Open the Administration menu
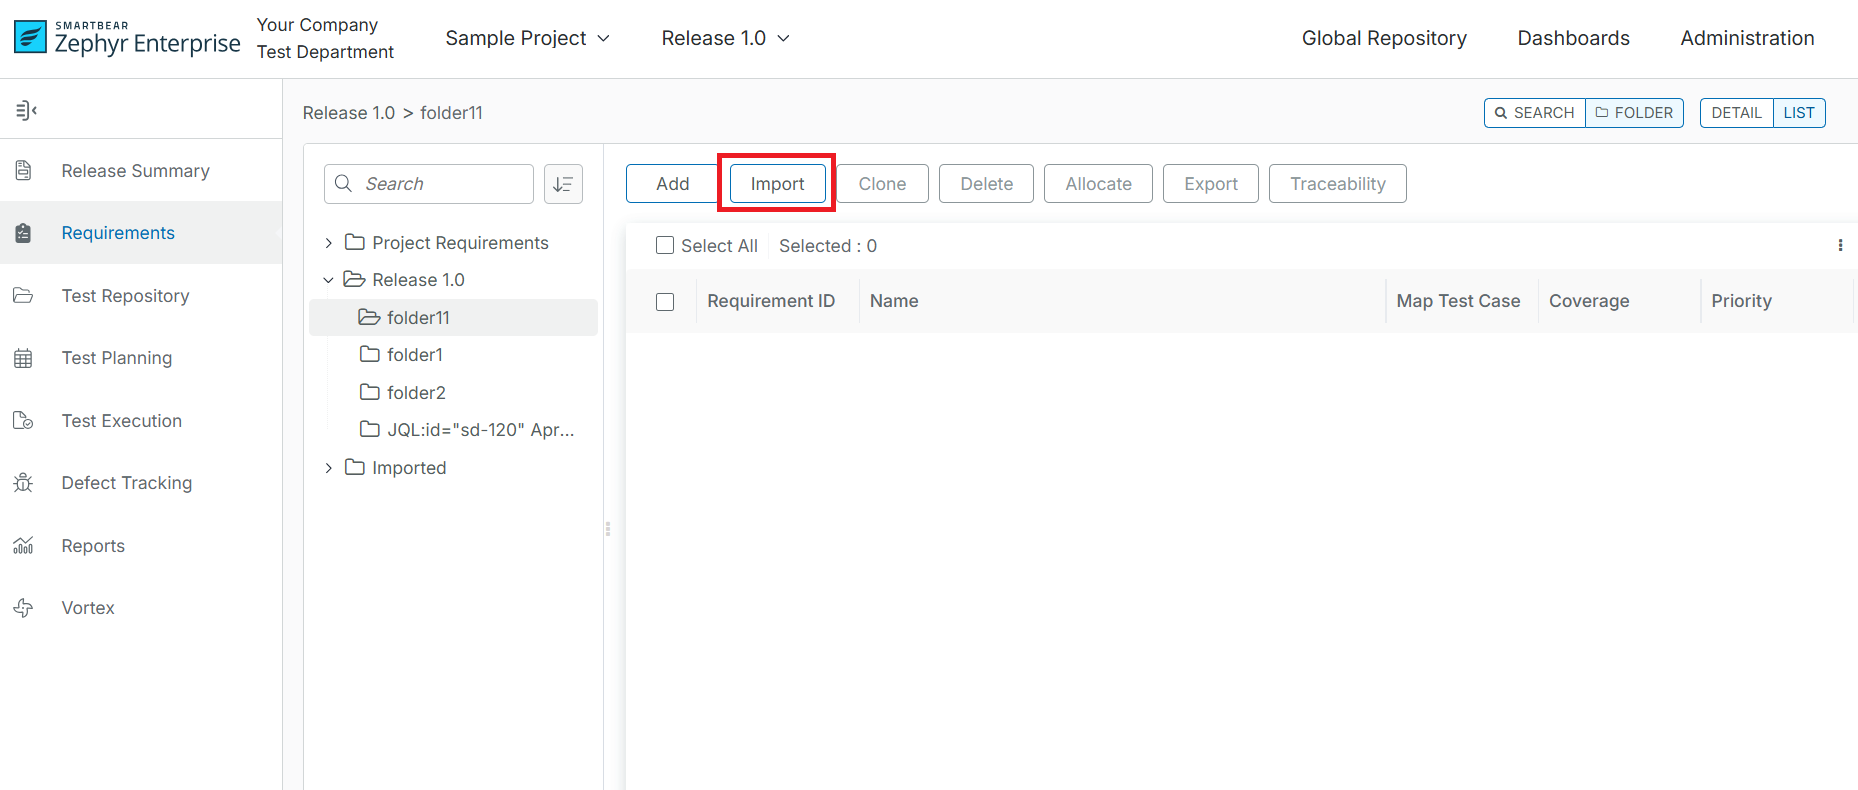 pos(1747,38)
